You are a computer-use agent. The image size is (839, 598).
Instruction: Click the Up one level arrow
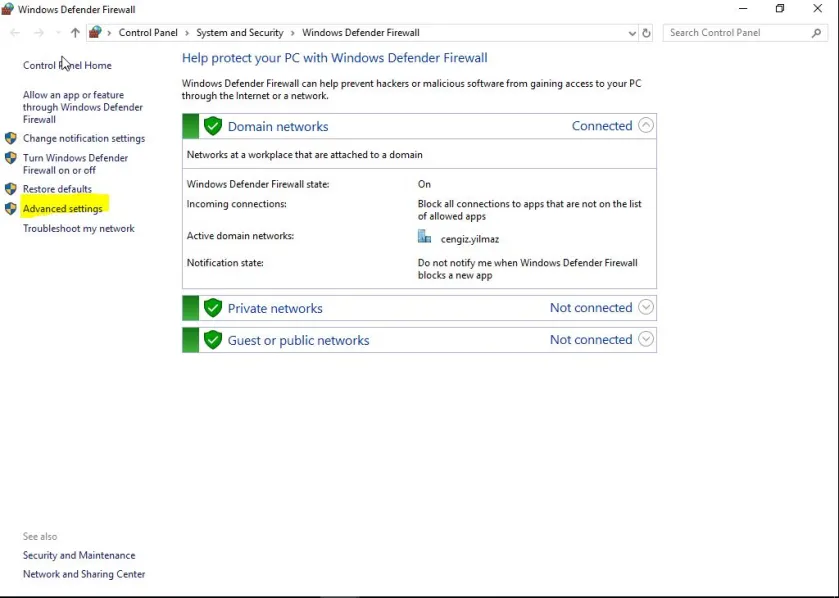[x=75, y=33]
